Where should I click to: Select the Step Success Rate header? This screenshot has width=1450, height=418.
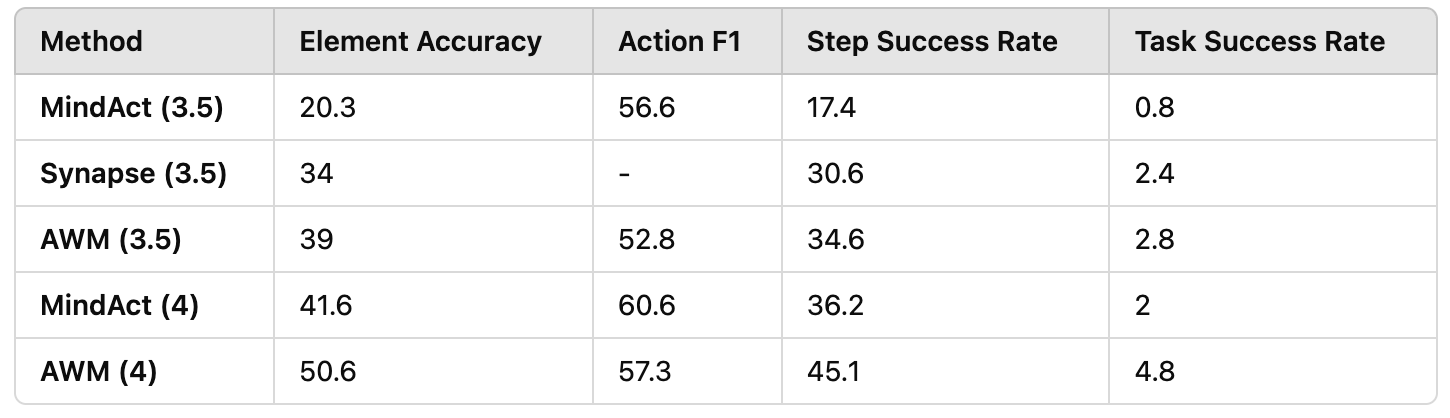pyautogui.click(x=932, y=42)
